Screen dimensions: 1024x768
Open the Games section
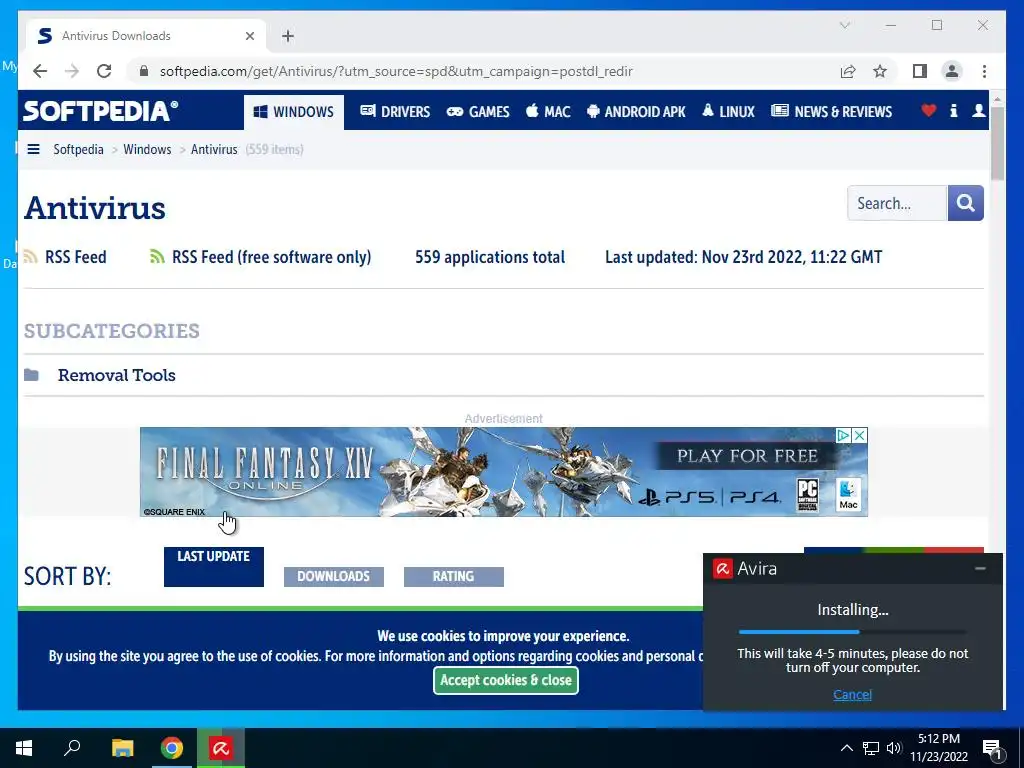tap(477, 112)
